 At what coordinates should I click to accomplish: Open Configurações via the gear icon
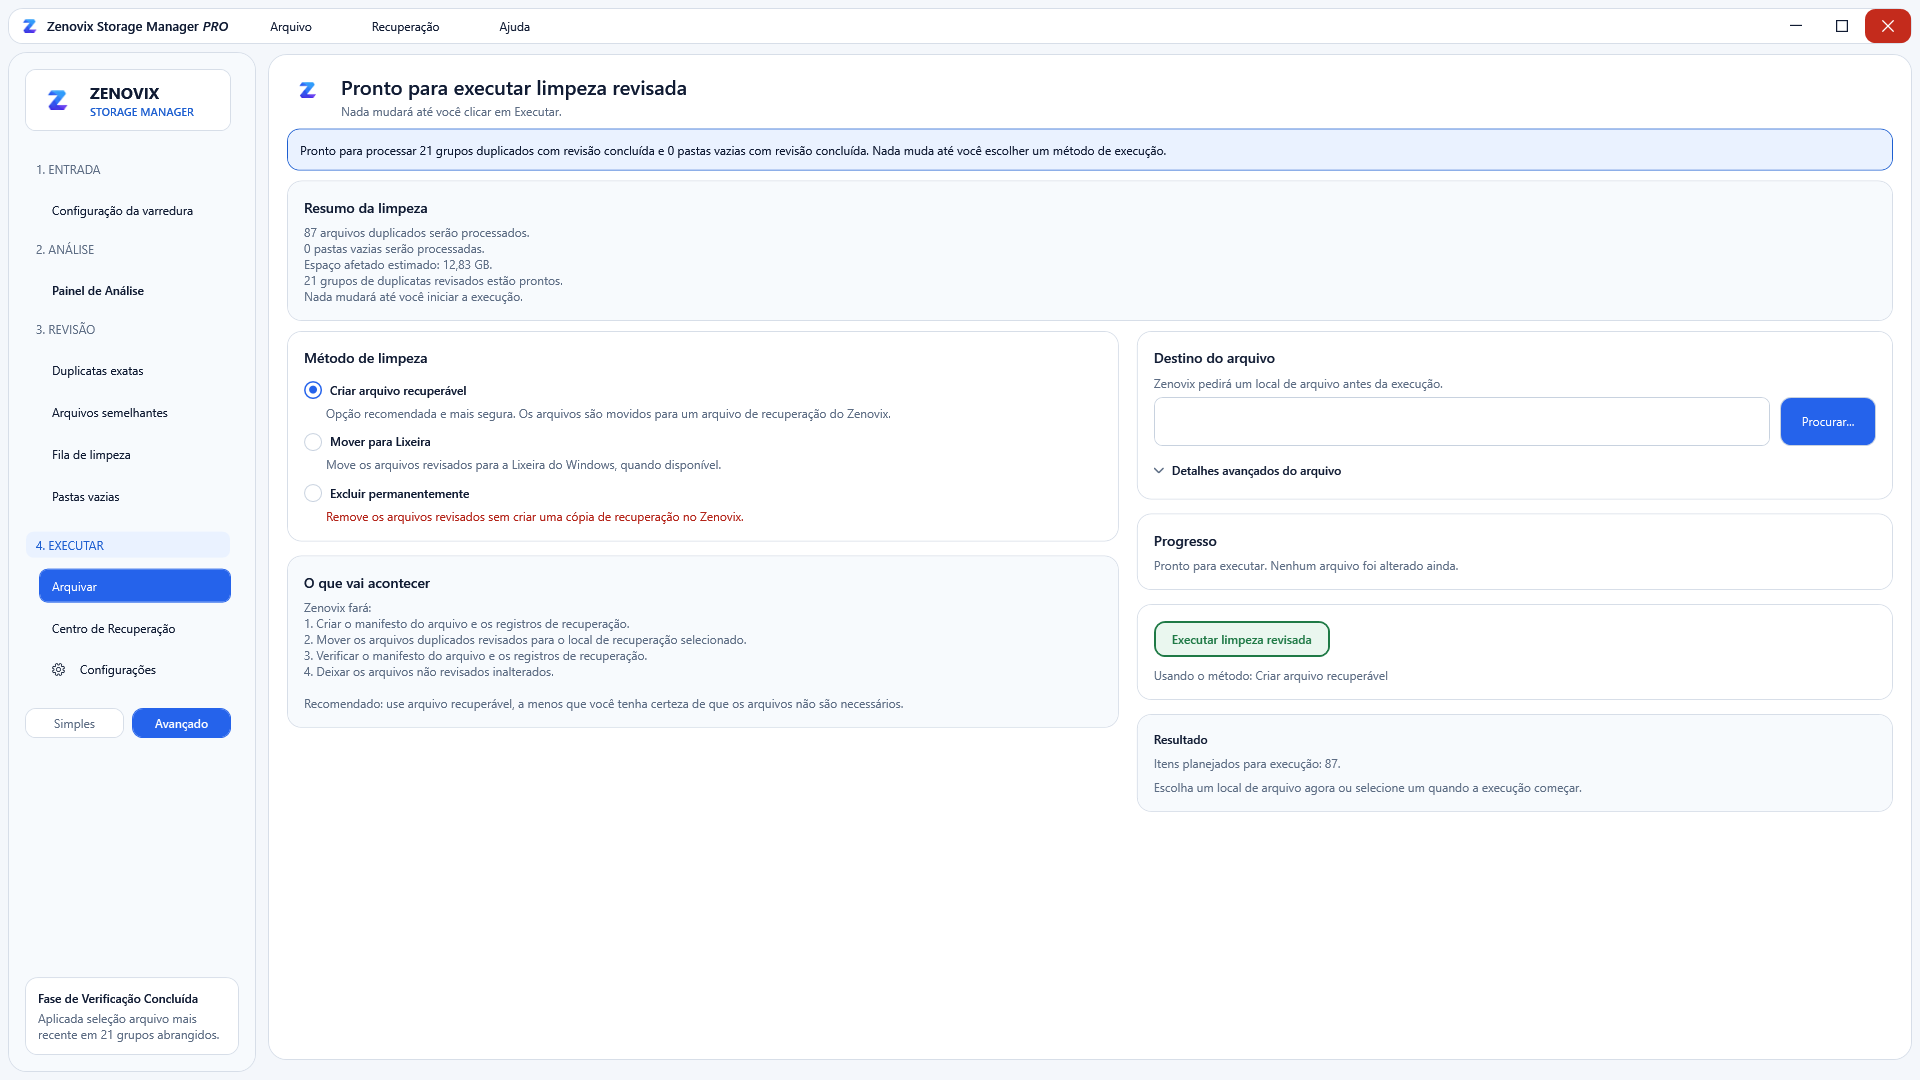click(x=59, y=670)
